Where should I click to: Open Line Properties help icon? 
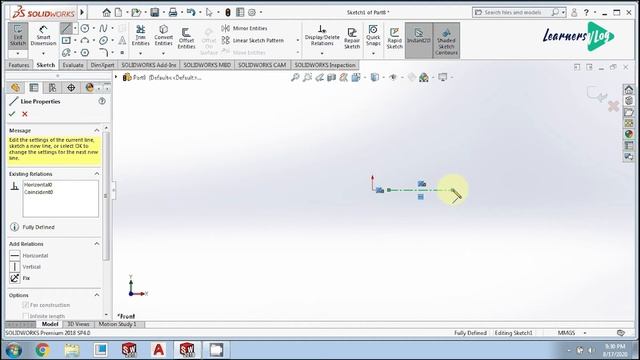pos(102,101)
